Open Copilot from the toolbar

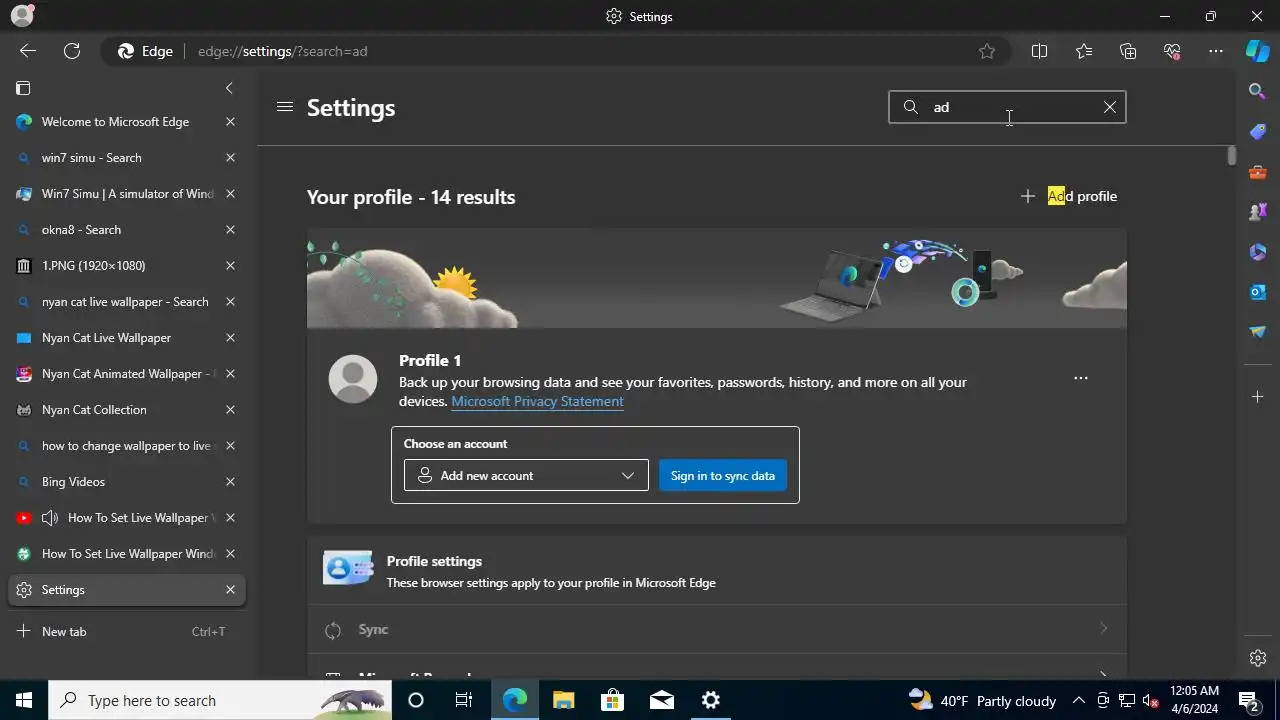tap(1258, 51)
